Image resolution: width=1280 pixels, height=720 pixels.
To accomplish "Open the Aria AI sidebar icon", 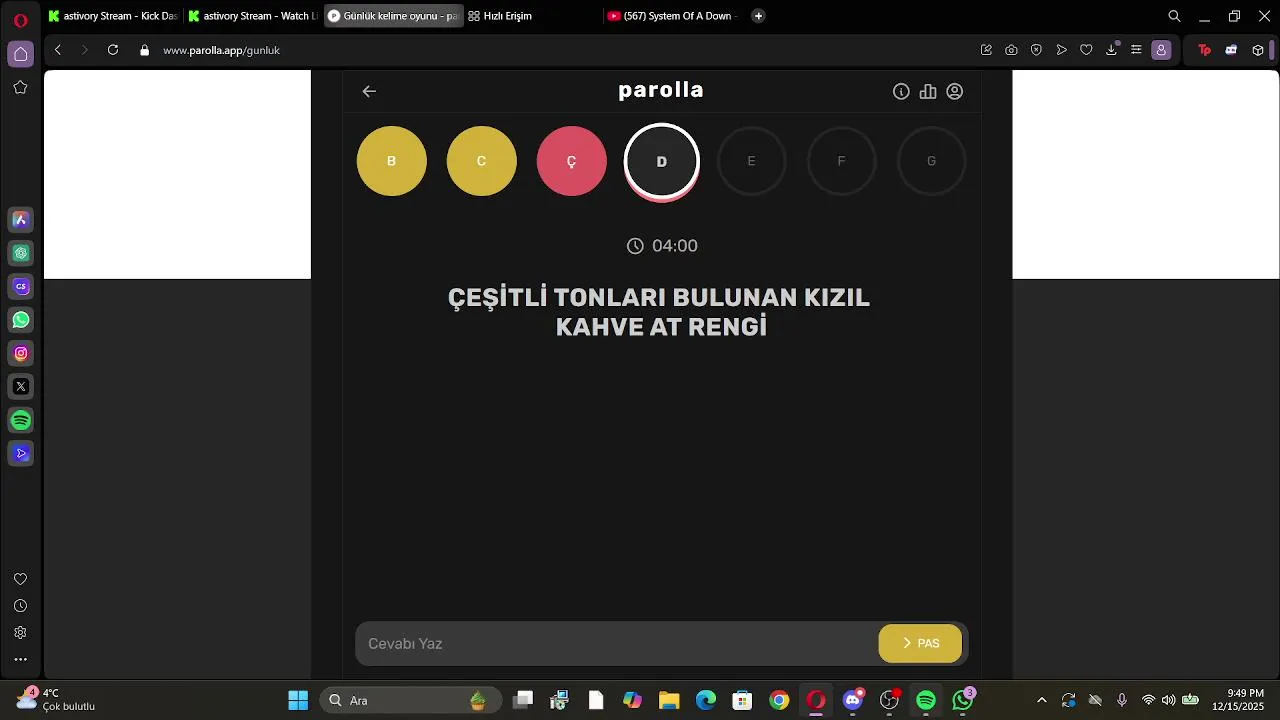I will coord(21,220).
